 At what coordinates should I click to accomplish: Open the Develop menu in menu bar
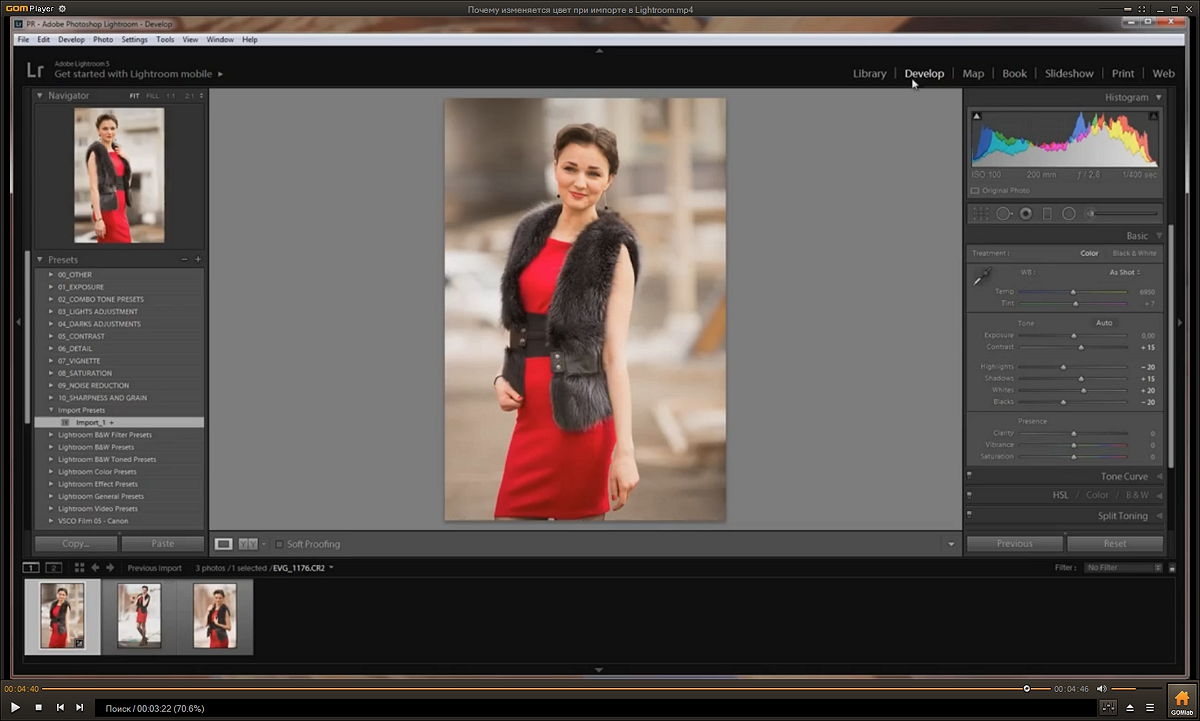click(71, 40)
